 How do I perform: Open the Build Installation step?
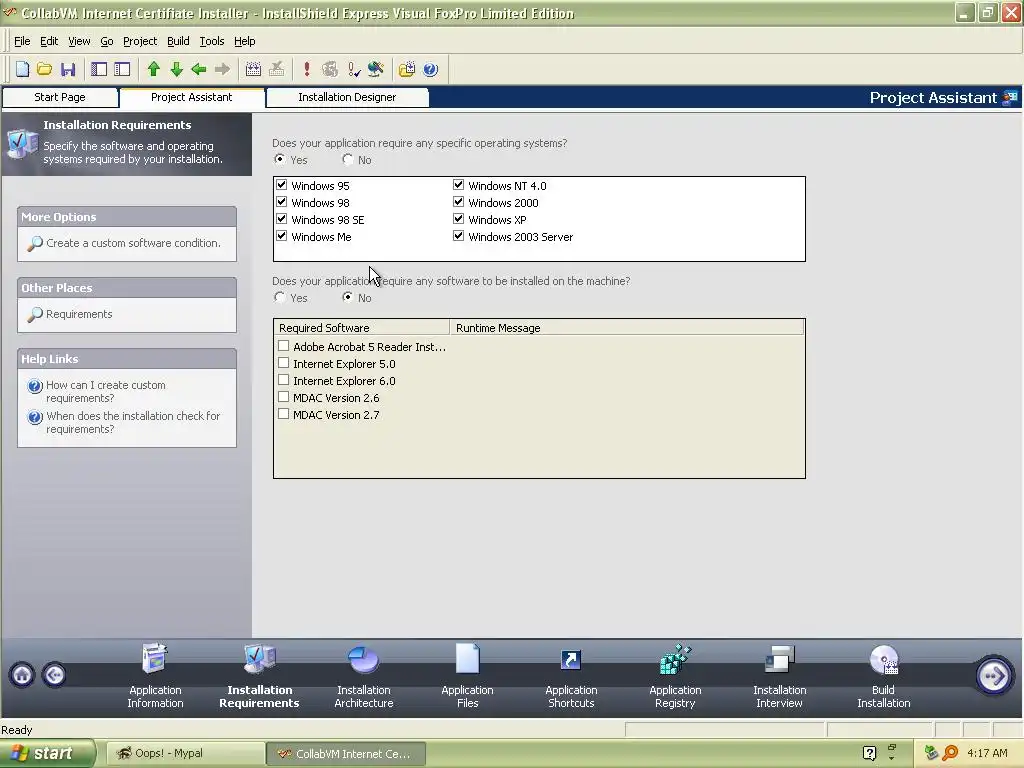click(884, 676)
